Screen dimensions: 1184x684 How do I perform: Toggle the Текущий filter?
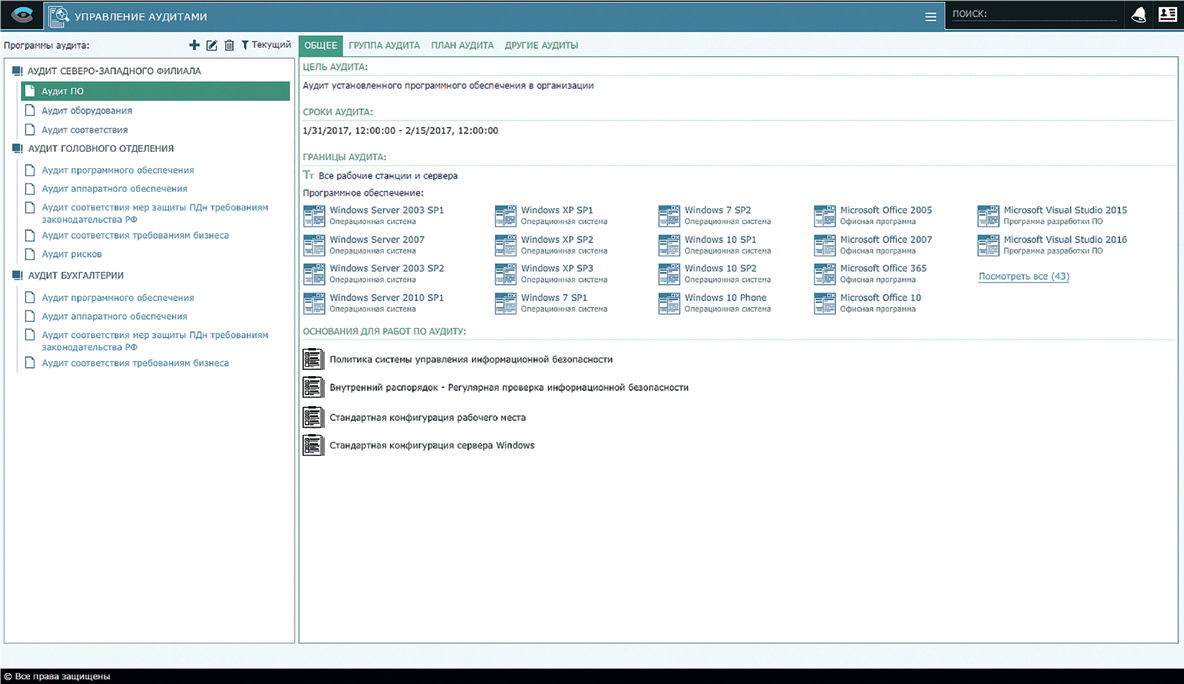click(266, 45)
